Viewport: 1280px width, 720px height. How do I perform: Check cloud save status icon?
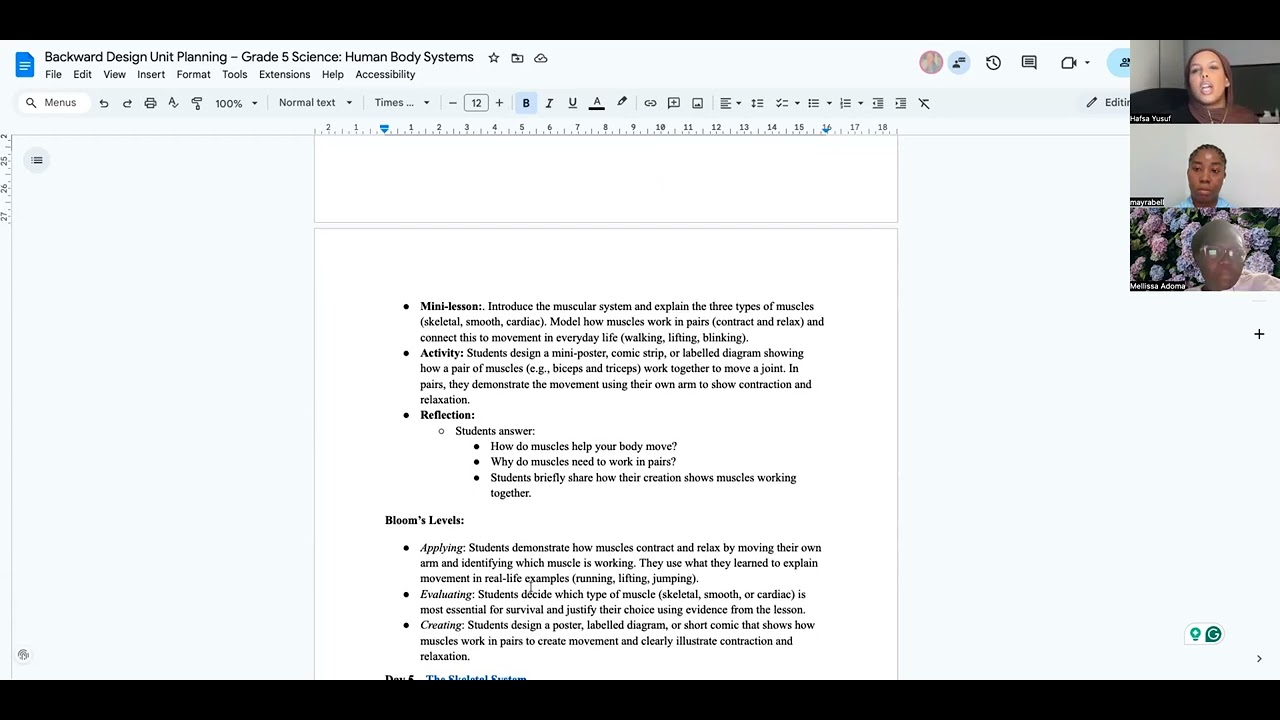tap(541, 58)
